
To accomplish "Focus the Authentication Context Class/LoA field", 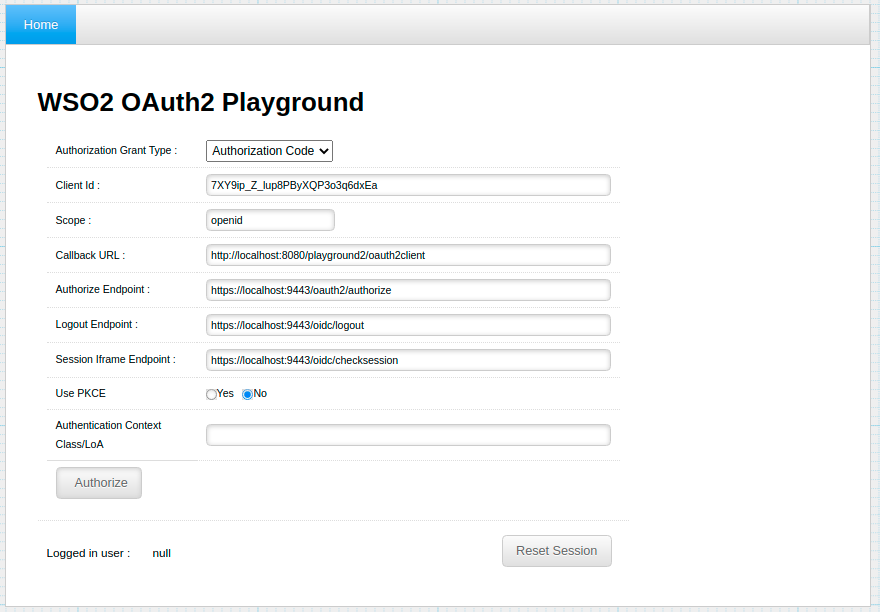I will tap(408, 435).
